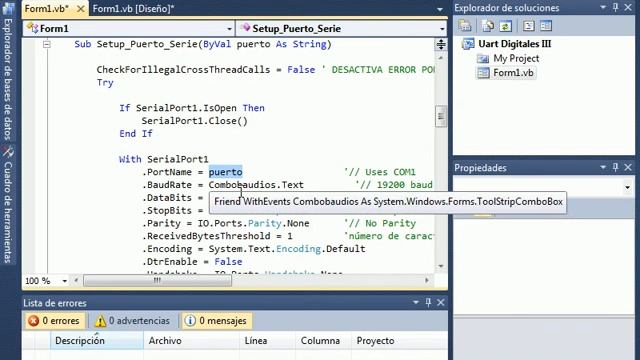
Task: Select My Project in Solution Explorer
Action: [516, 58]
